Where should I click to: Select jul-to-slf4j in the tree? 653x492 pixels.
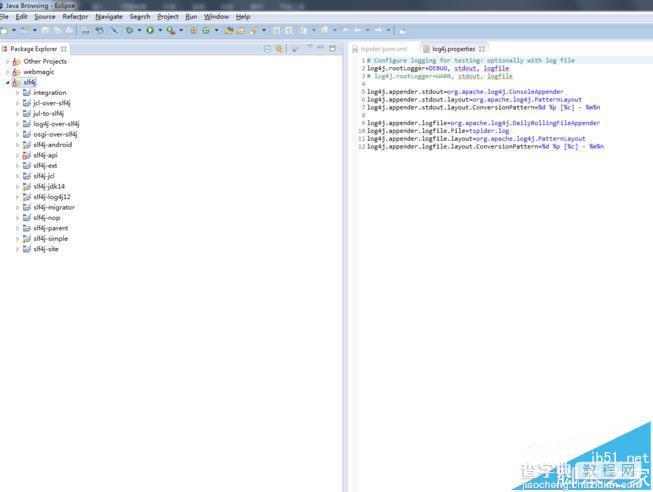[x=48, y=114]
